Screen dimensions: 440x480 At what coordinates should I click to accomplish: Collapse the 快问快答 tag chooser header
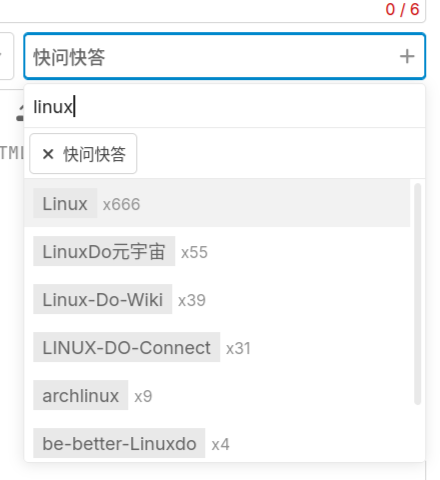point(225,56)
